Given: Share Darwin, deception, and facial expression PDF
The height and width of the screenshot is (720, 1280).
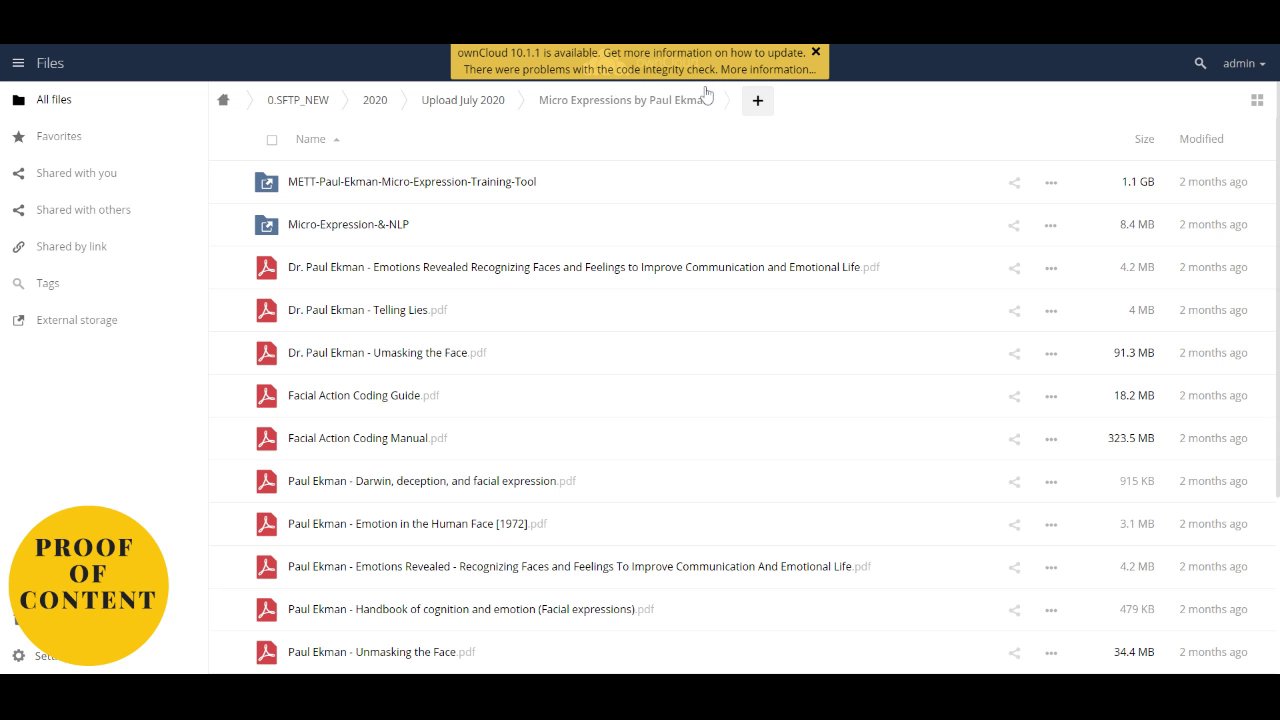Looking at the screenshot, I should click(1014, 482).
